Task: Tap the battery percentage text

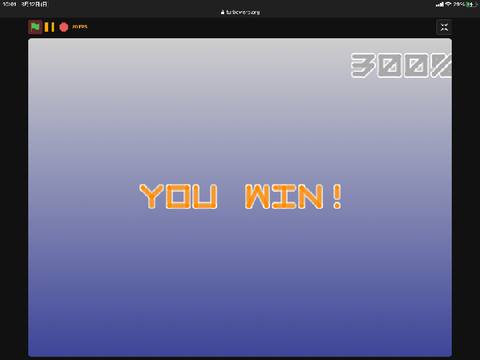Action: click(x=459, y=4)
